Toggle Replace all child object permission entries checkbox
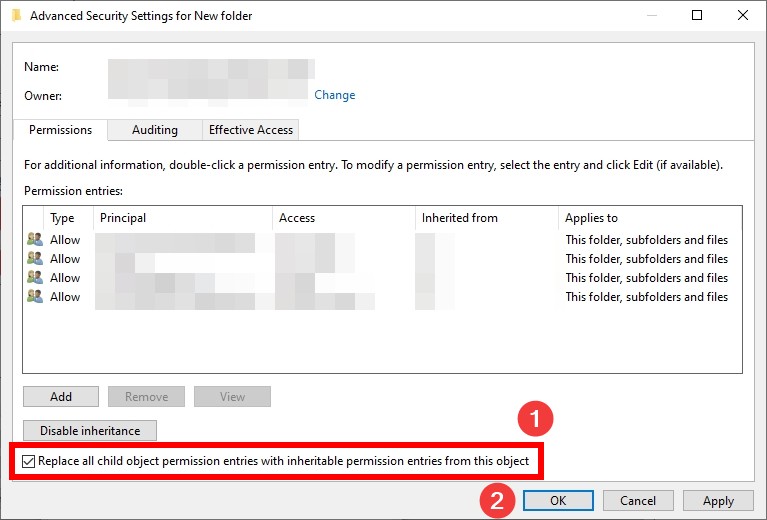The width and height of the screenshot is (767, 520). [28, 461]
